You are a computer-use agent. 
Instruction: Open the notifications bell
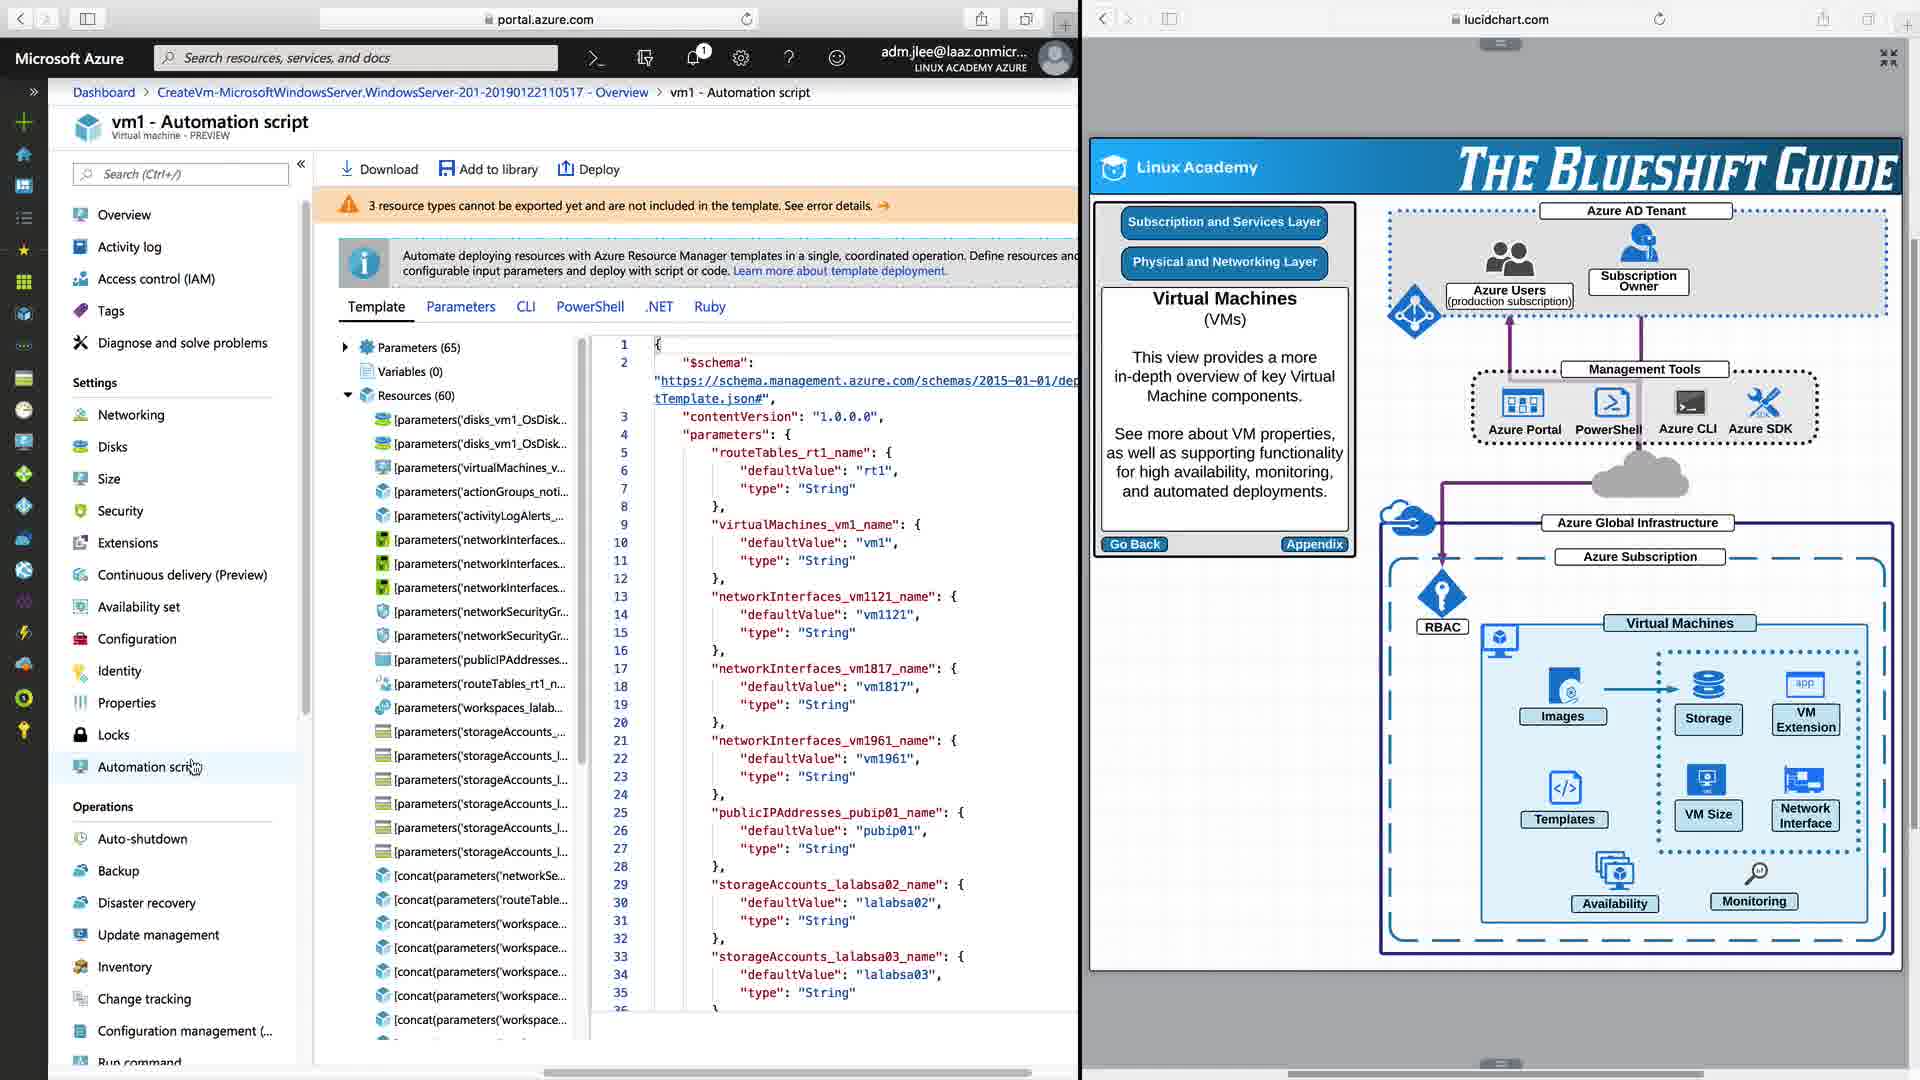(x=693, y=58)
